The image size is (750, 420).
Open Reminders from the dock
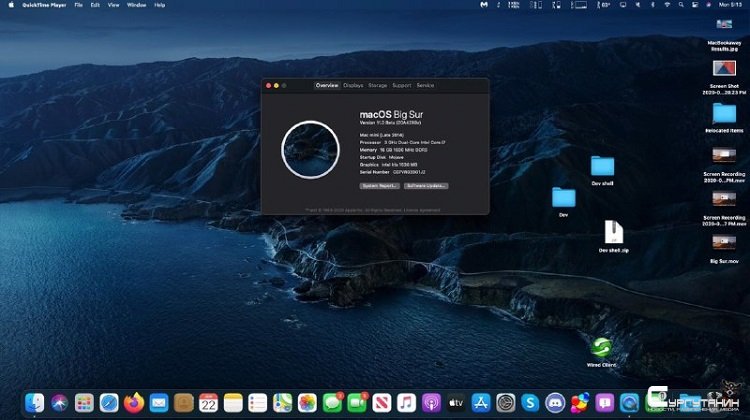258,403
